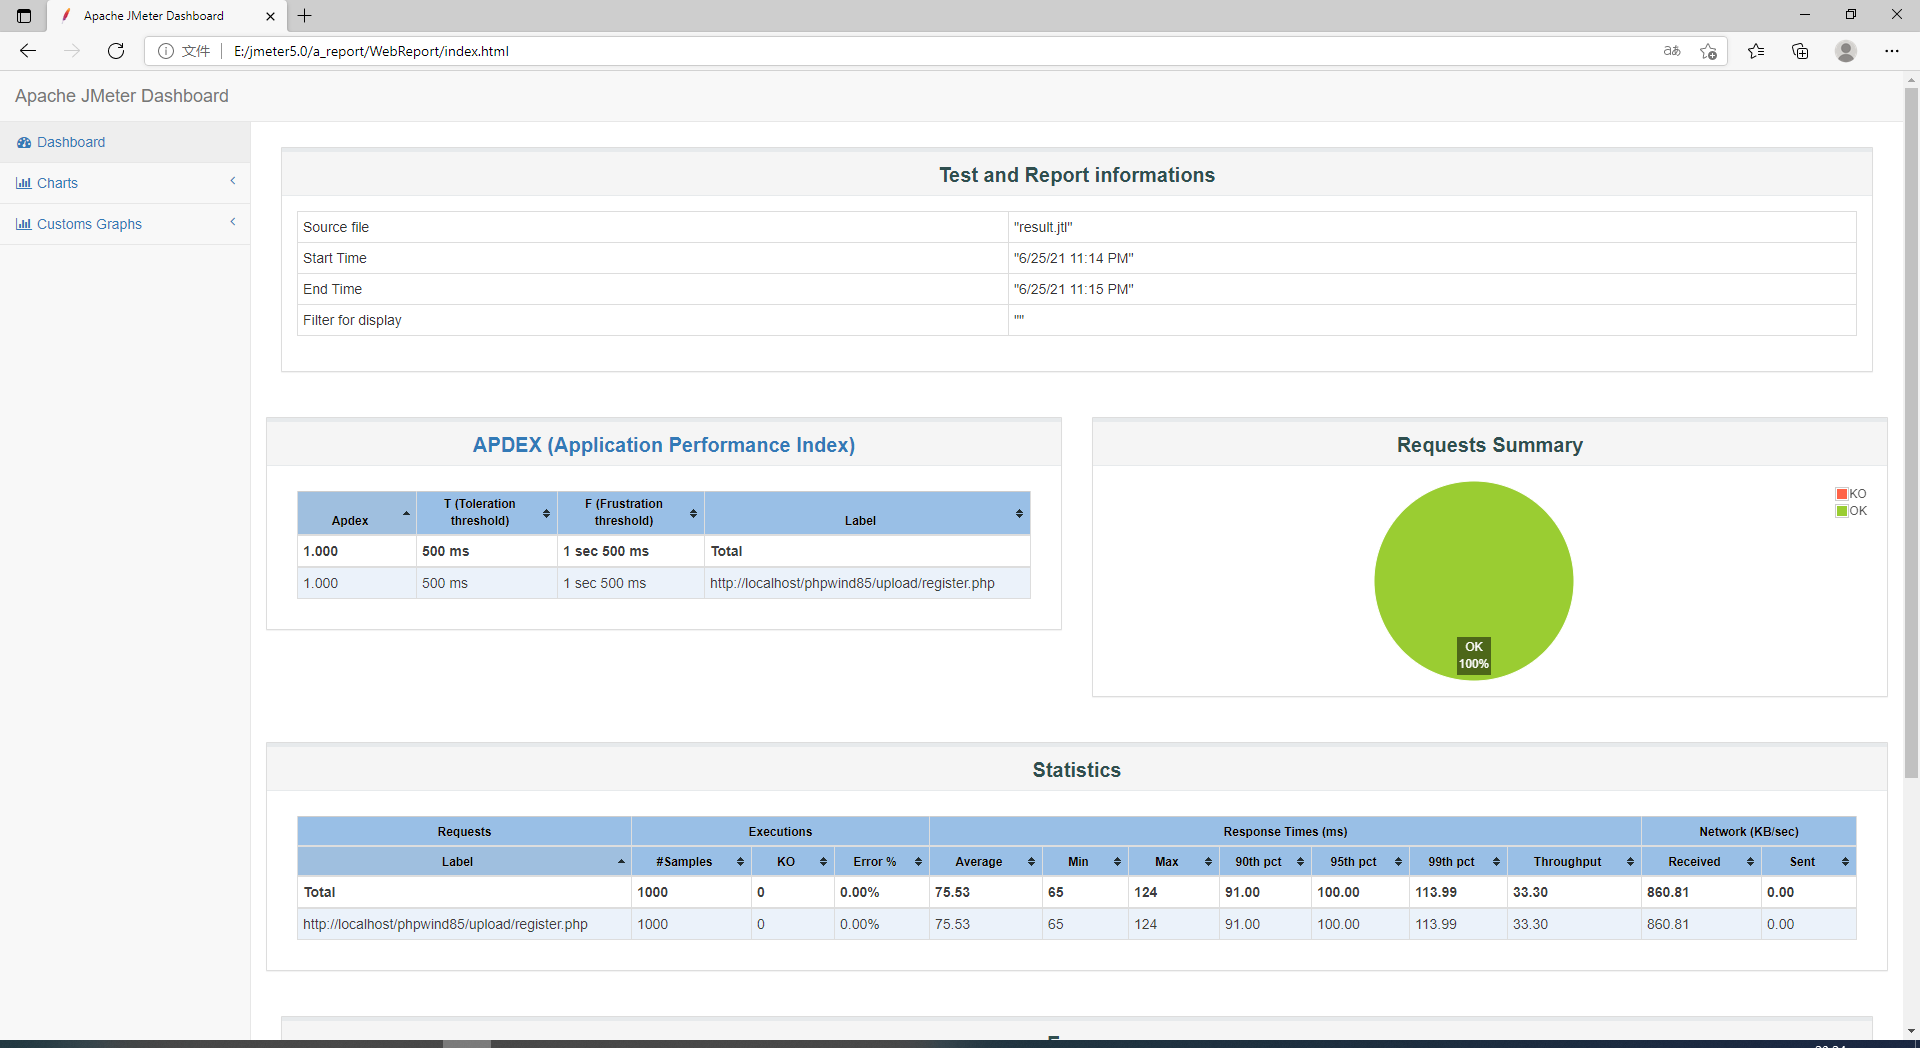
Task: Sort Statistics table by #Samples
Action: [691, 862]
